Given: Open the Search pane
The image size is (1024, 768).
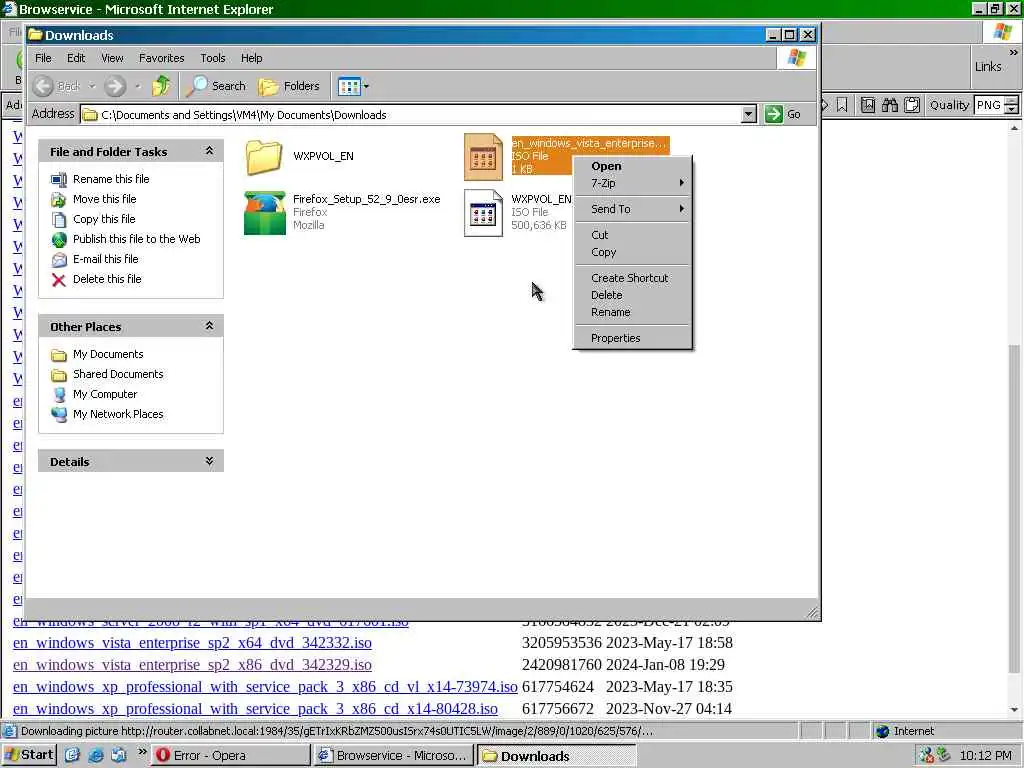Looking at the screenshot, I should click(x=216, y=86).
